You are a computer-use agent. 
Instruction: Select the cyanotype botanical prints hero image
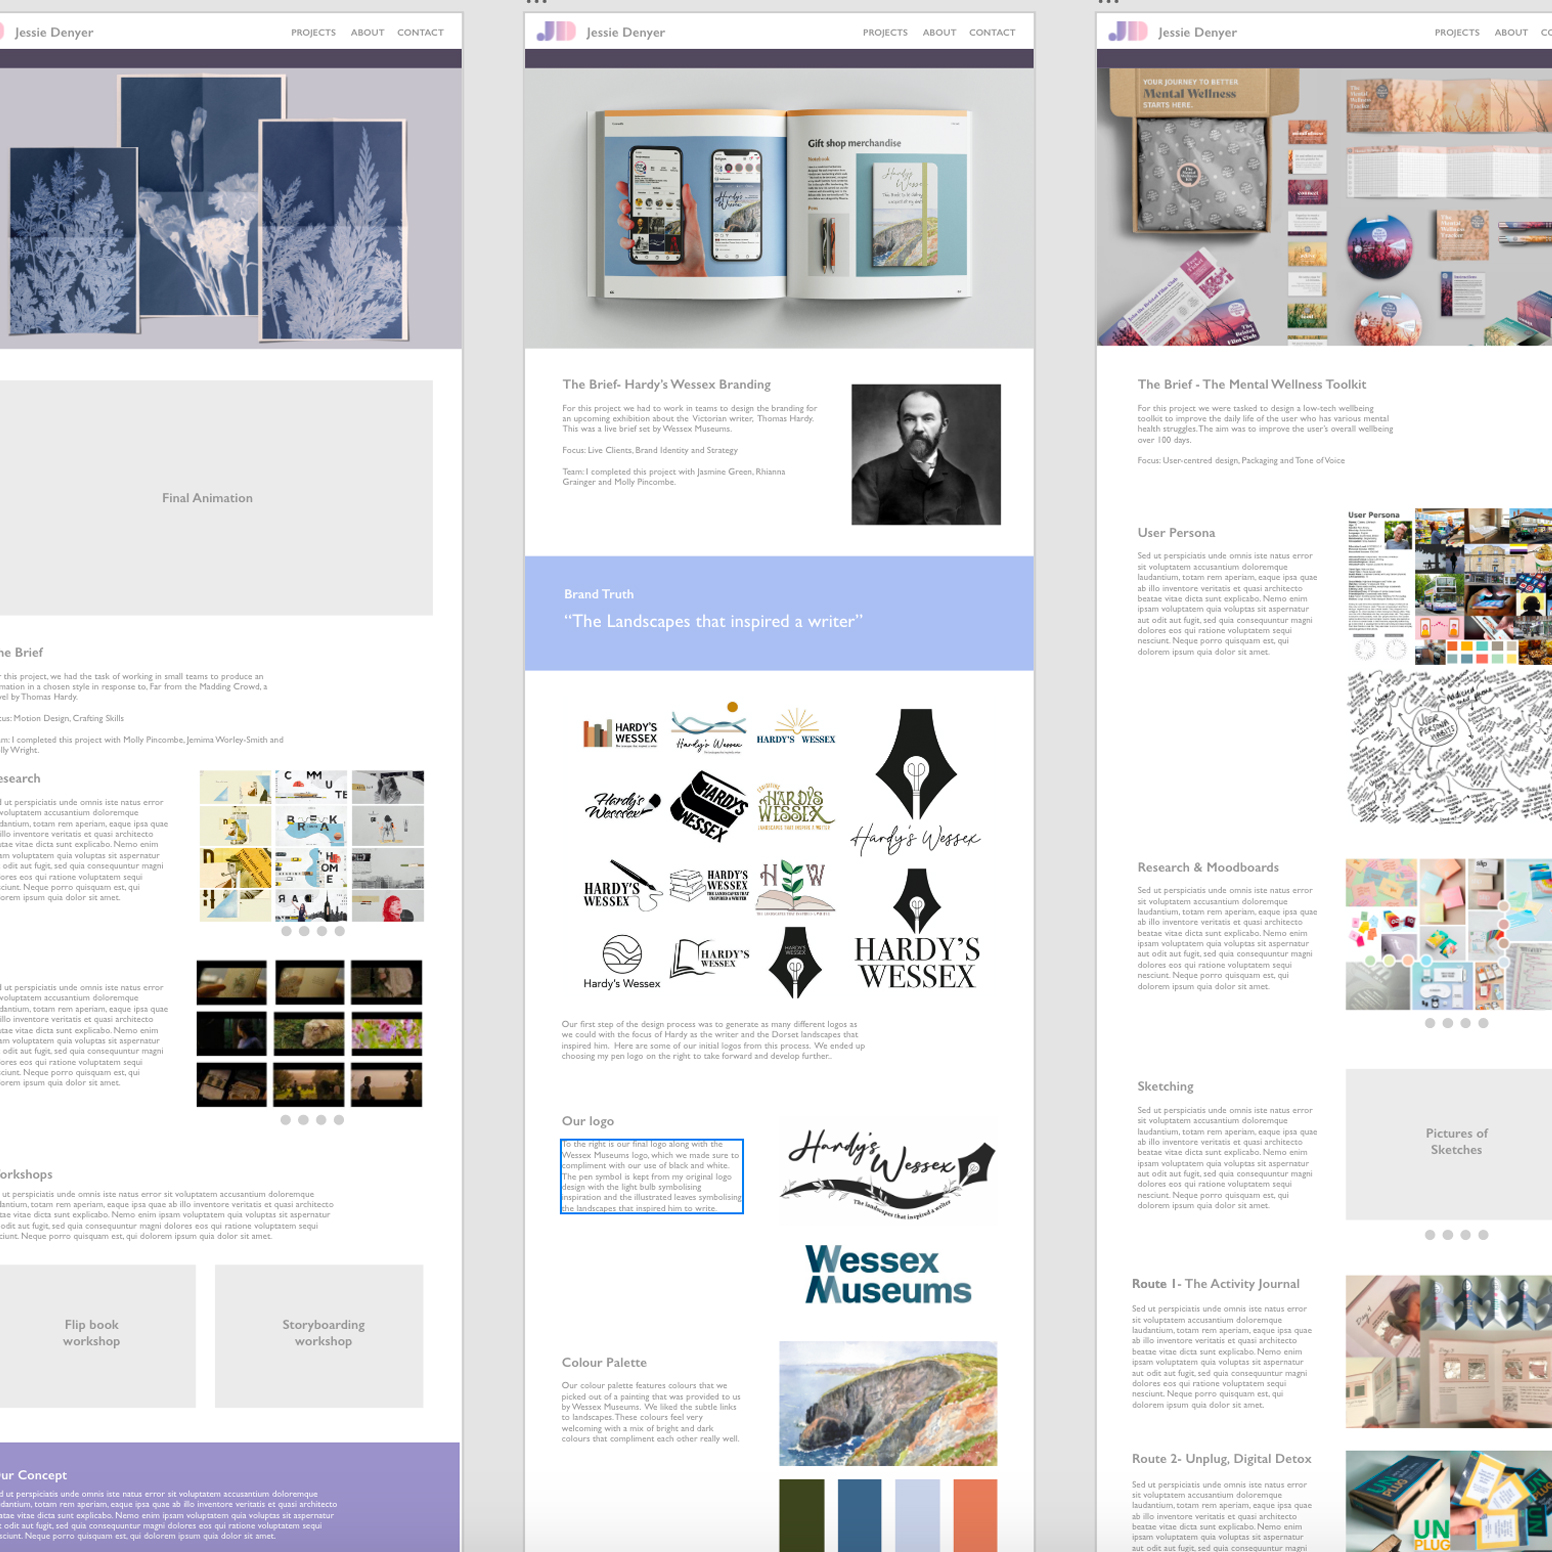tap(230, 208)
